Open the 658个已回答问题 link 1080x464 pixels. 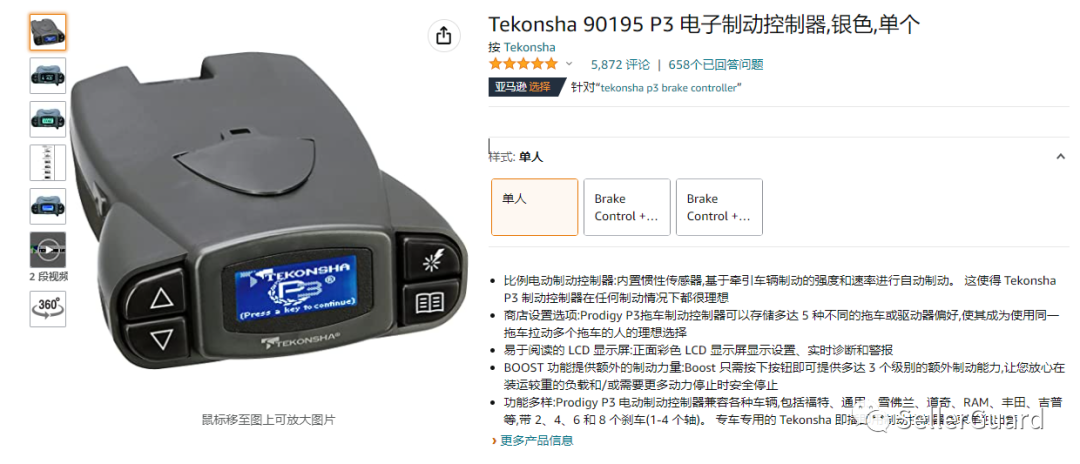716,65
